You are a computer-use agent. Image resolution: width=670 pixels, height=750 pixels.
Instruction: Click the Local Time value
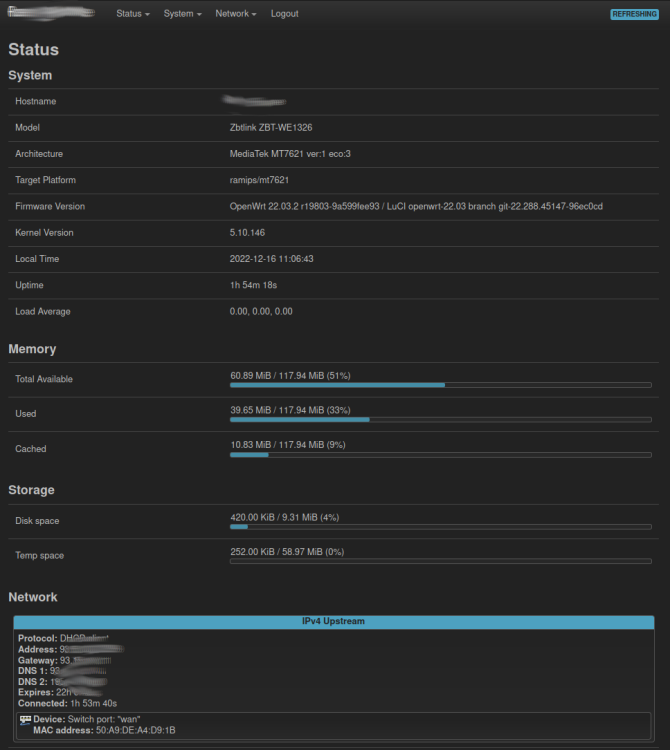click(272, 258)
